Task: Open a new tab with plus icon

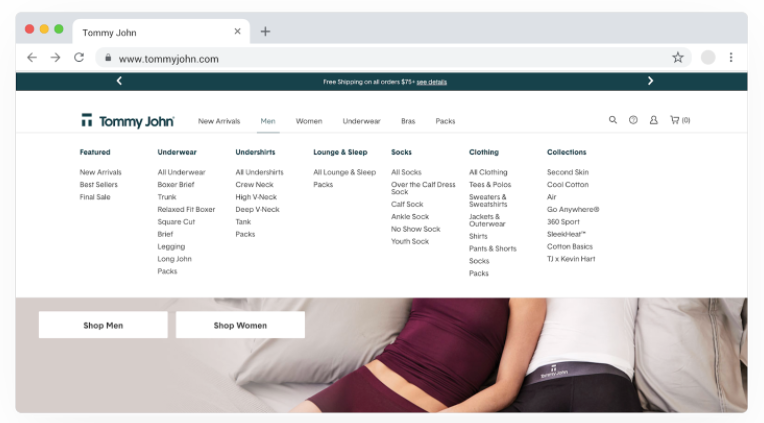Action: (x=265, y=32)
